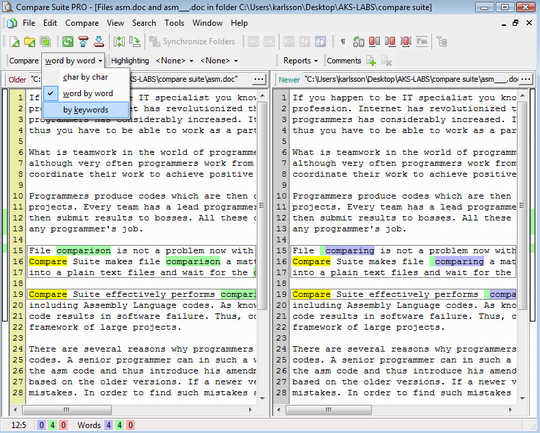Click the grayed-out second panel layout icon

[304, 42]
